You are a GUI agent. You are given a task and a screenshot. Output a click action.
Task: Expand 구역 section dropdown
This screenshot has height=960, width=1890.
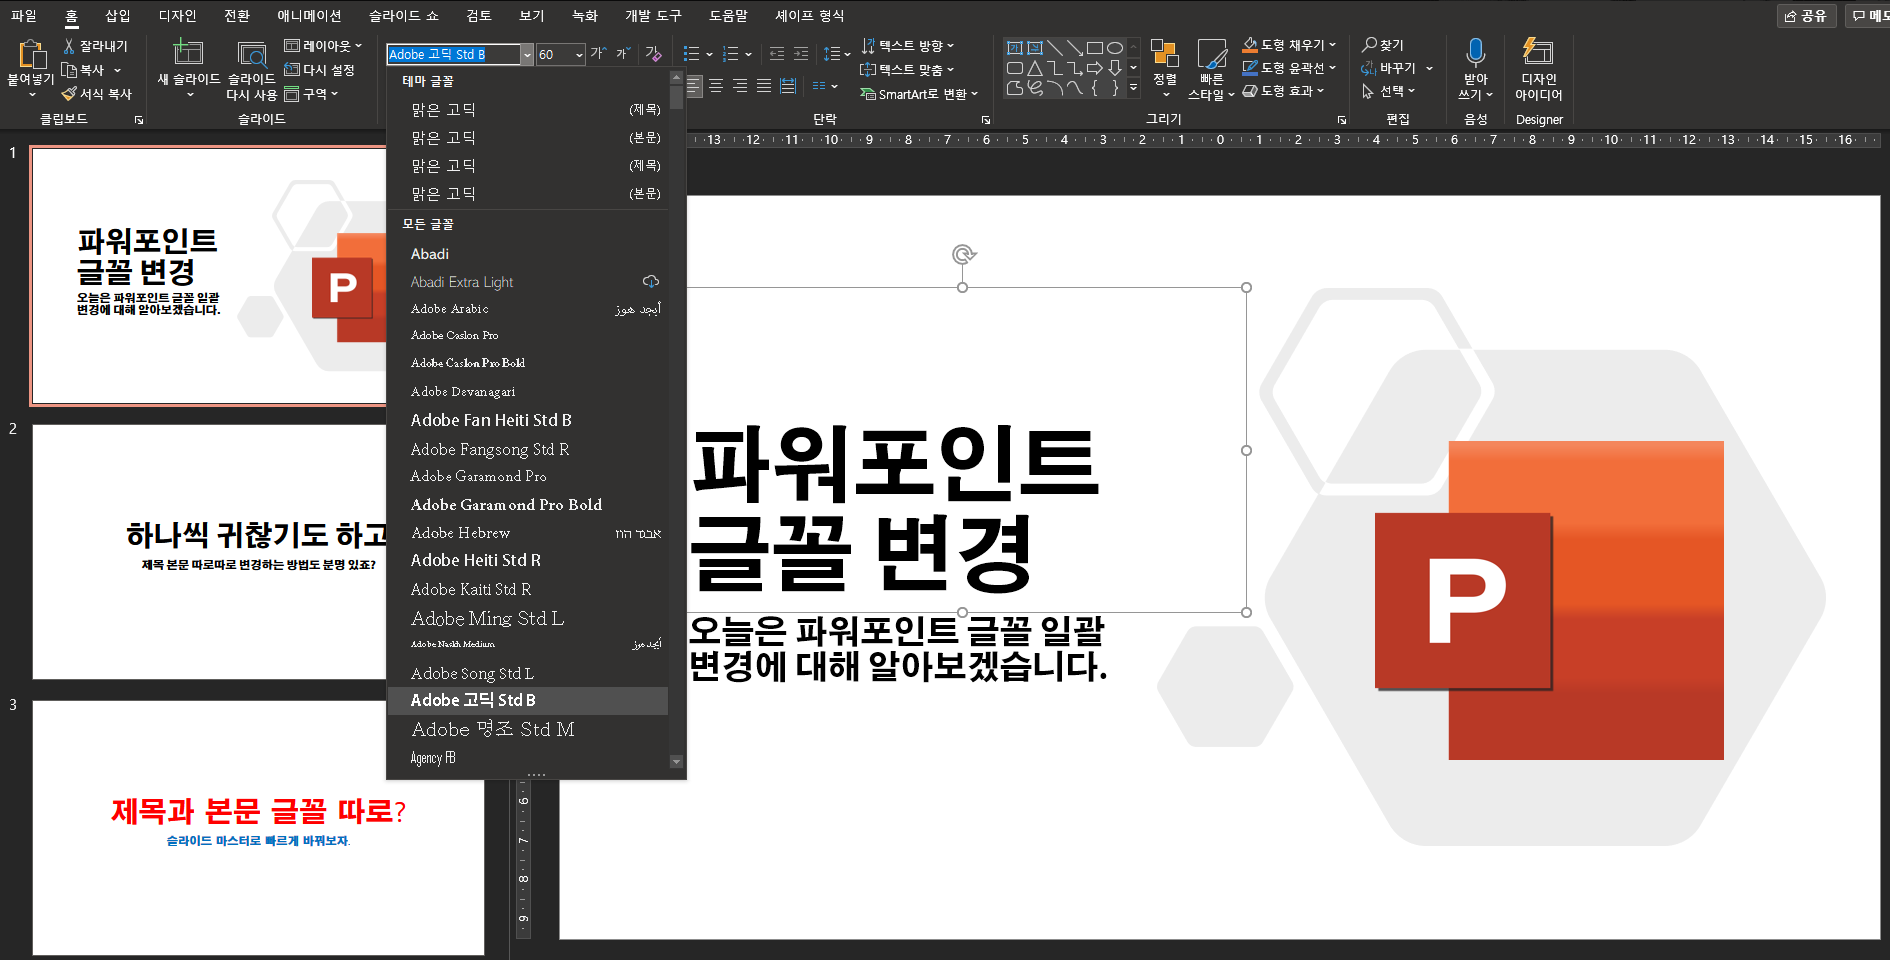[x=334, y=94]
